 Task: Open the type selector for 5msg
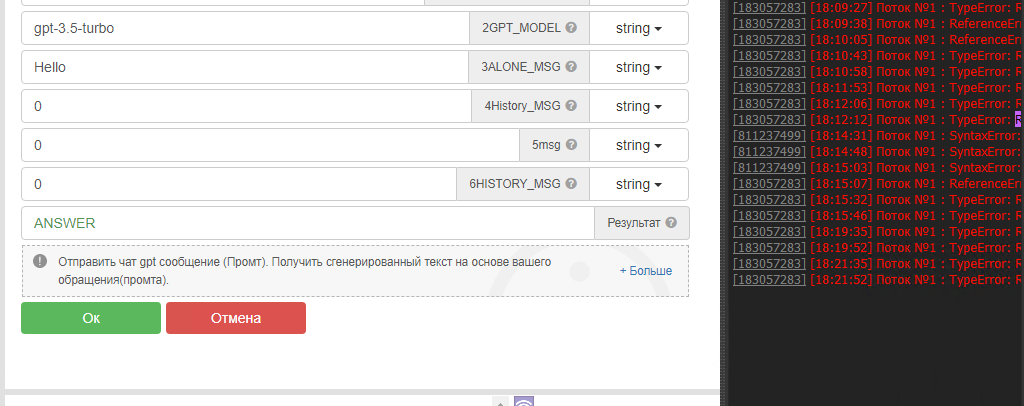coord(639,145)
